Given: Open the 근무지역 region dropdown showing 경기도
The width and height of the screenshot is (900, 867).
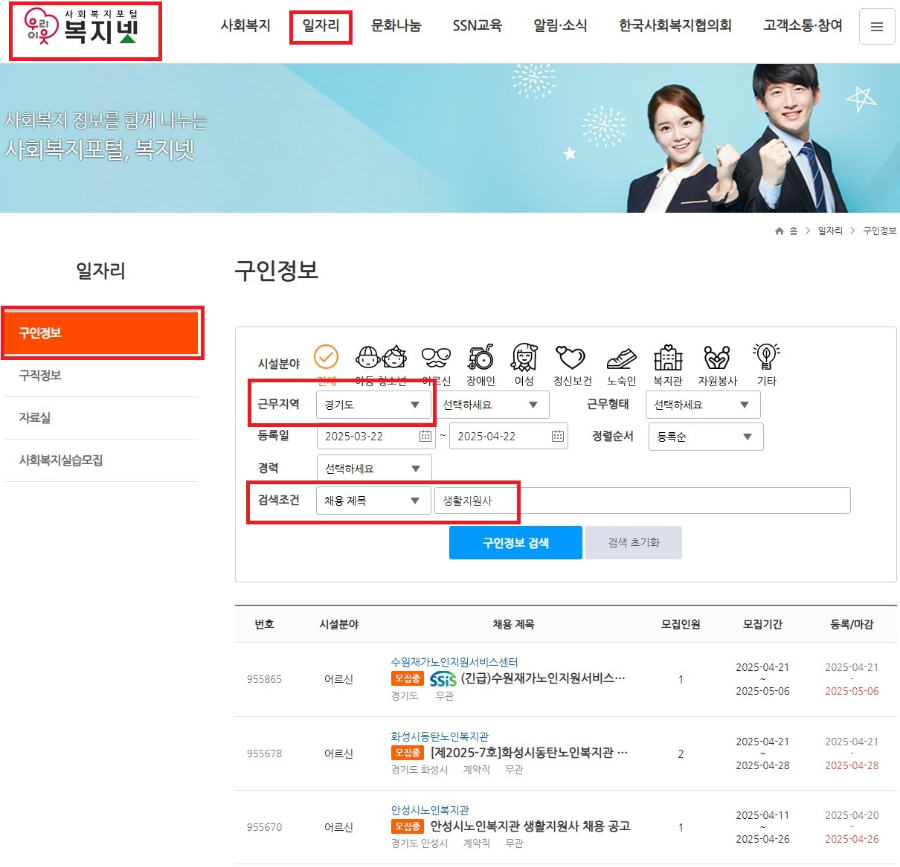Looking at the screenshot, I should point(374,404).
